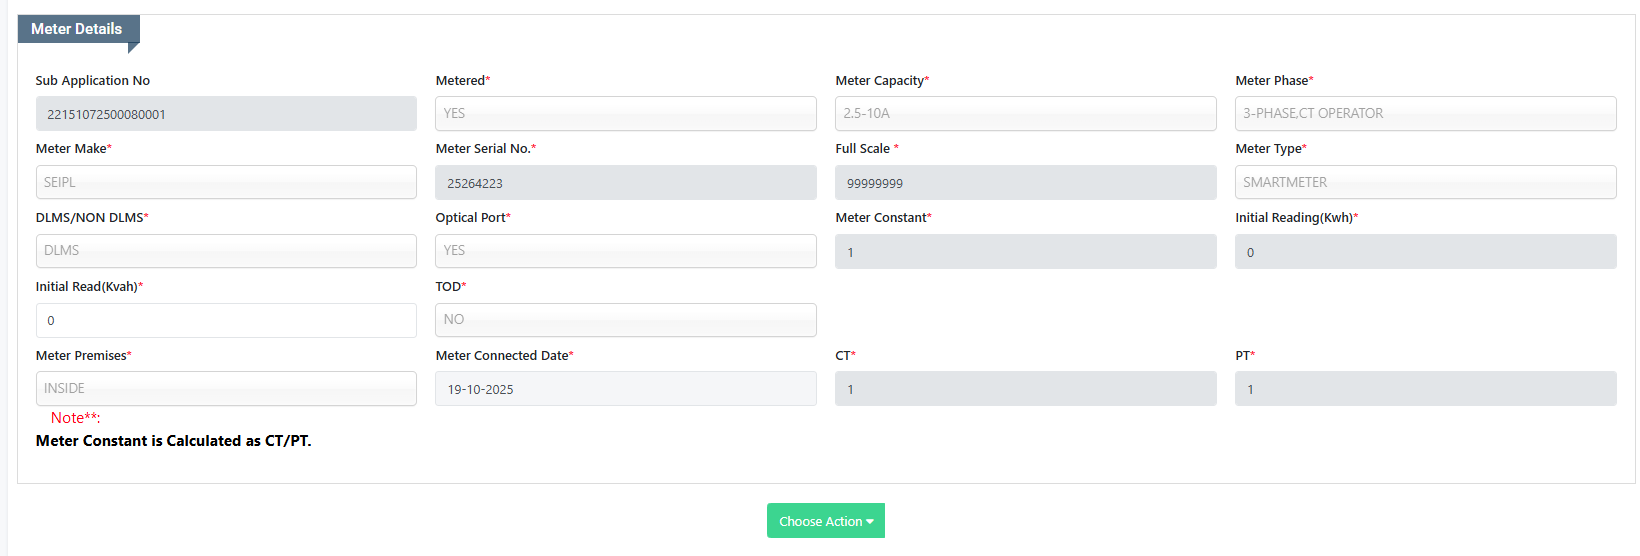Click the Full Scale field

click(x=1025, y=183)
